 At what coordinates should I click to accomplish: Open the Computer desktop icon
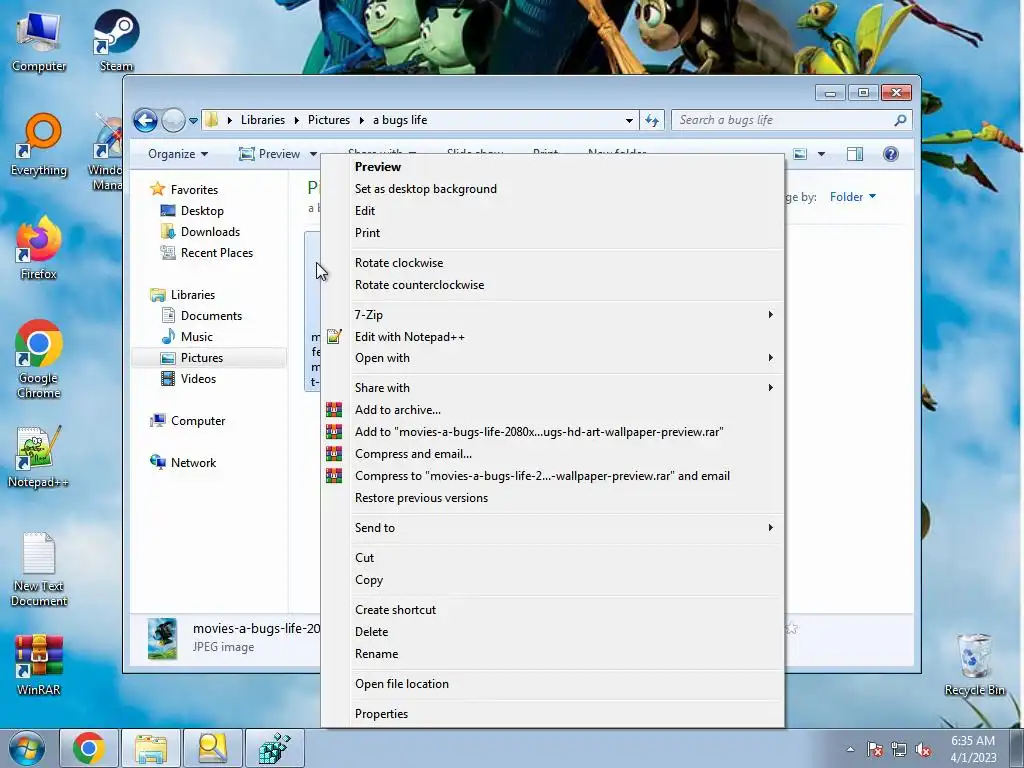click(x=39, y=40)
